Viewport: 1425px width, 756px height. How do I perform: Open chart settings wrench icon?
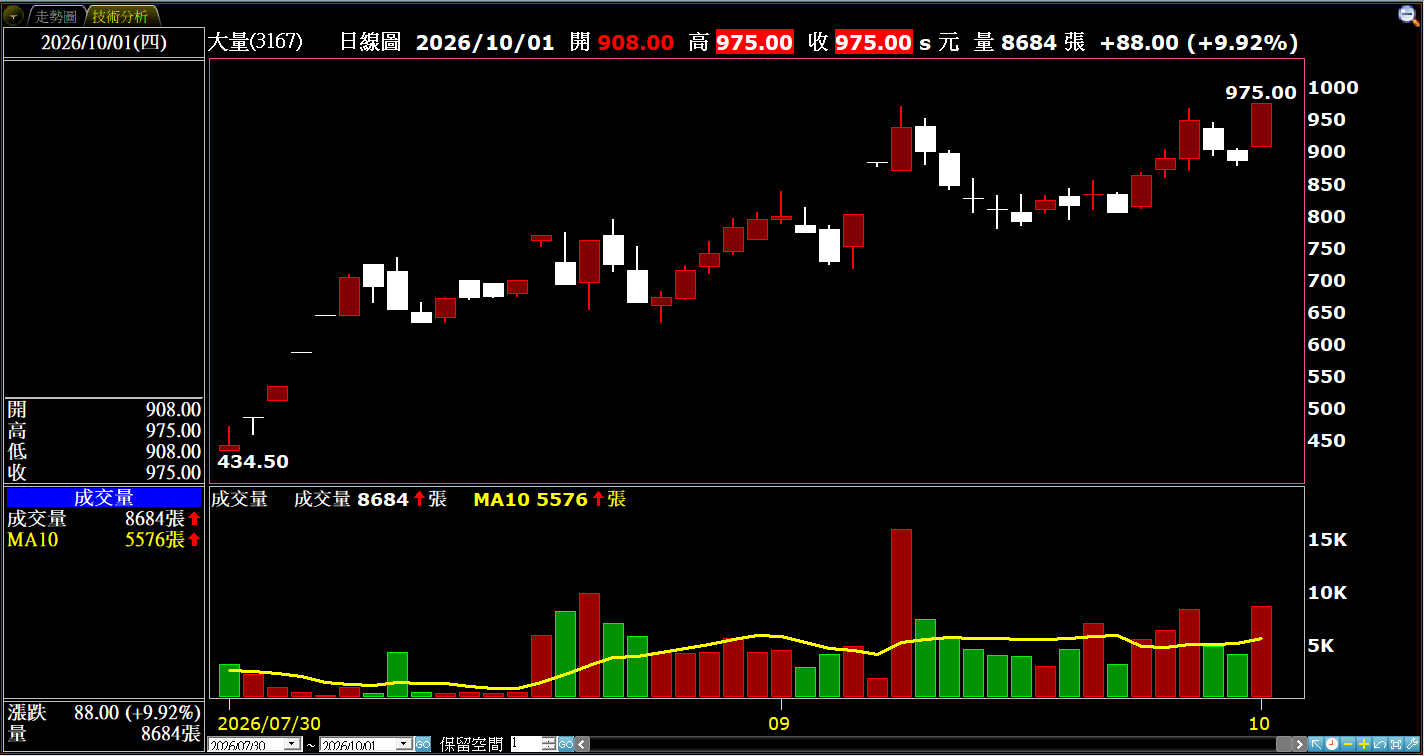click(1412, 744)
